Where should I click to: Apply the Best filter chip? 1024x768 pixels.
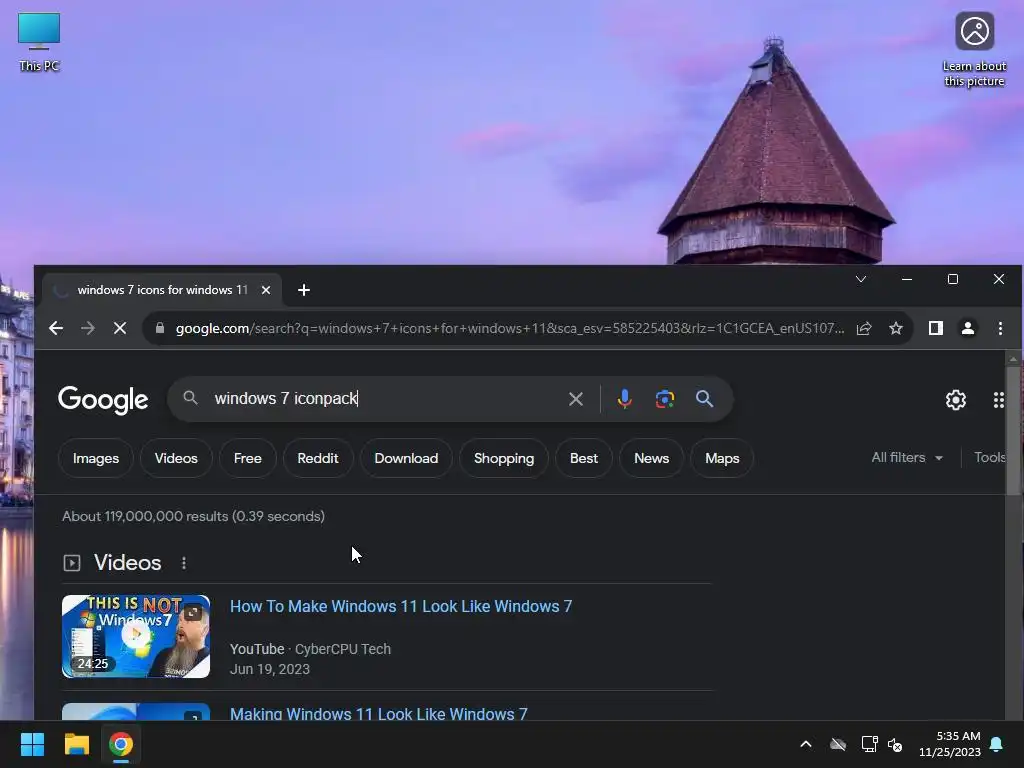tap(584, 458)
